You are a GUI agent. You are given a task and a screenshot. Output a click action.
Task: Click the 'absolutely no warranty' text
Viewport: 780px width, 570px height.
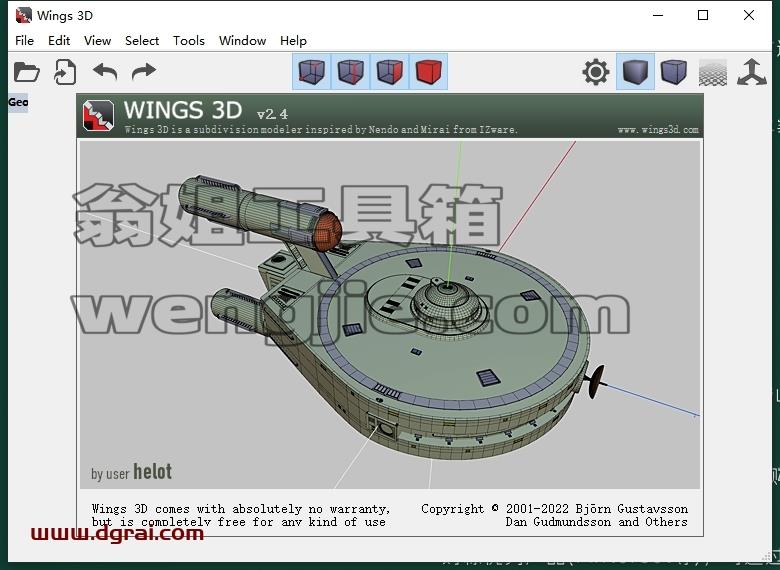click(311, 509)
